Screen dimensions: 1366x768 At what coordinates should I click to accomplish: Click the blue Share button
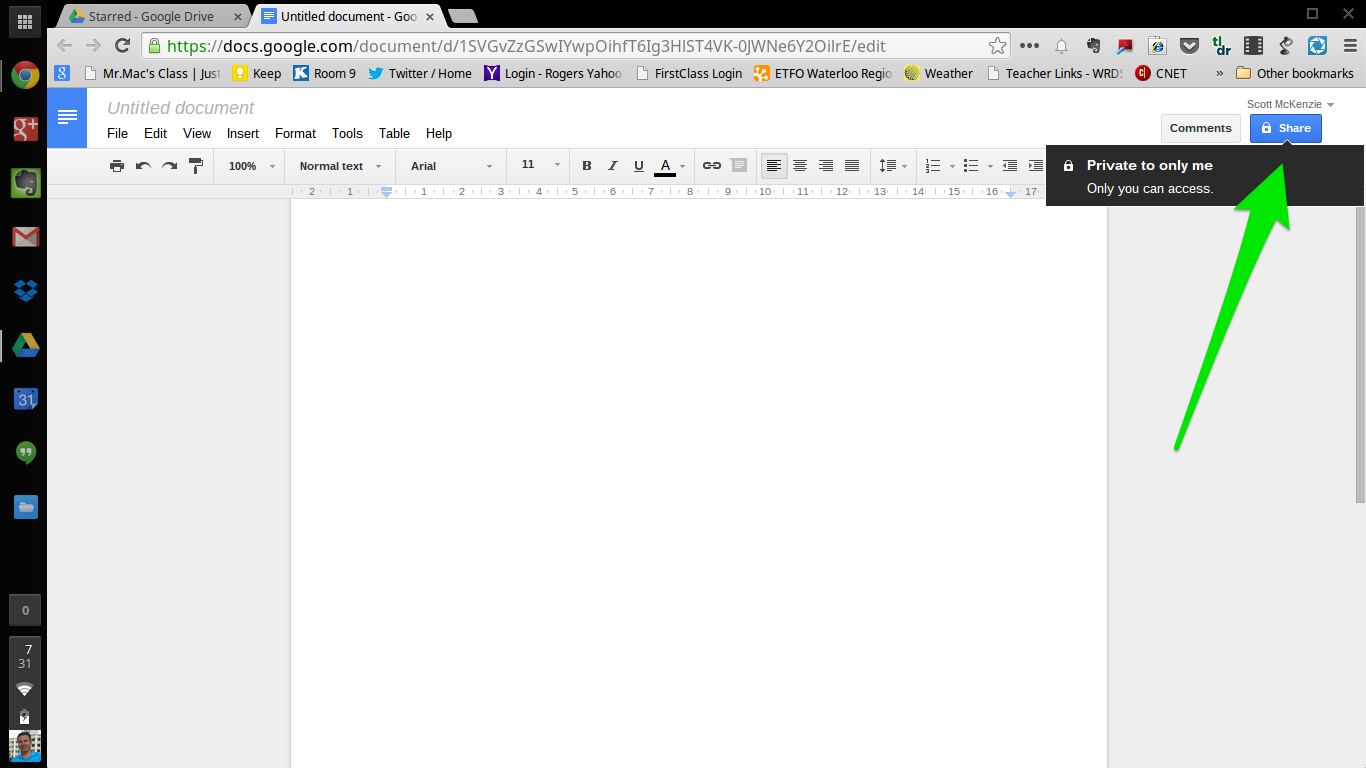(x=1286, y=128)
